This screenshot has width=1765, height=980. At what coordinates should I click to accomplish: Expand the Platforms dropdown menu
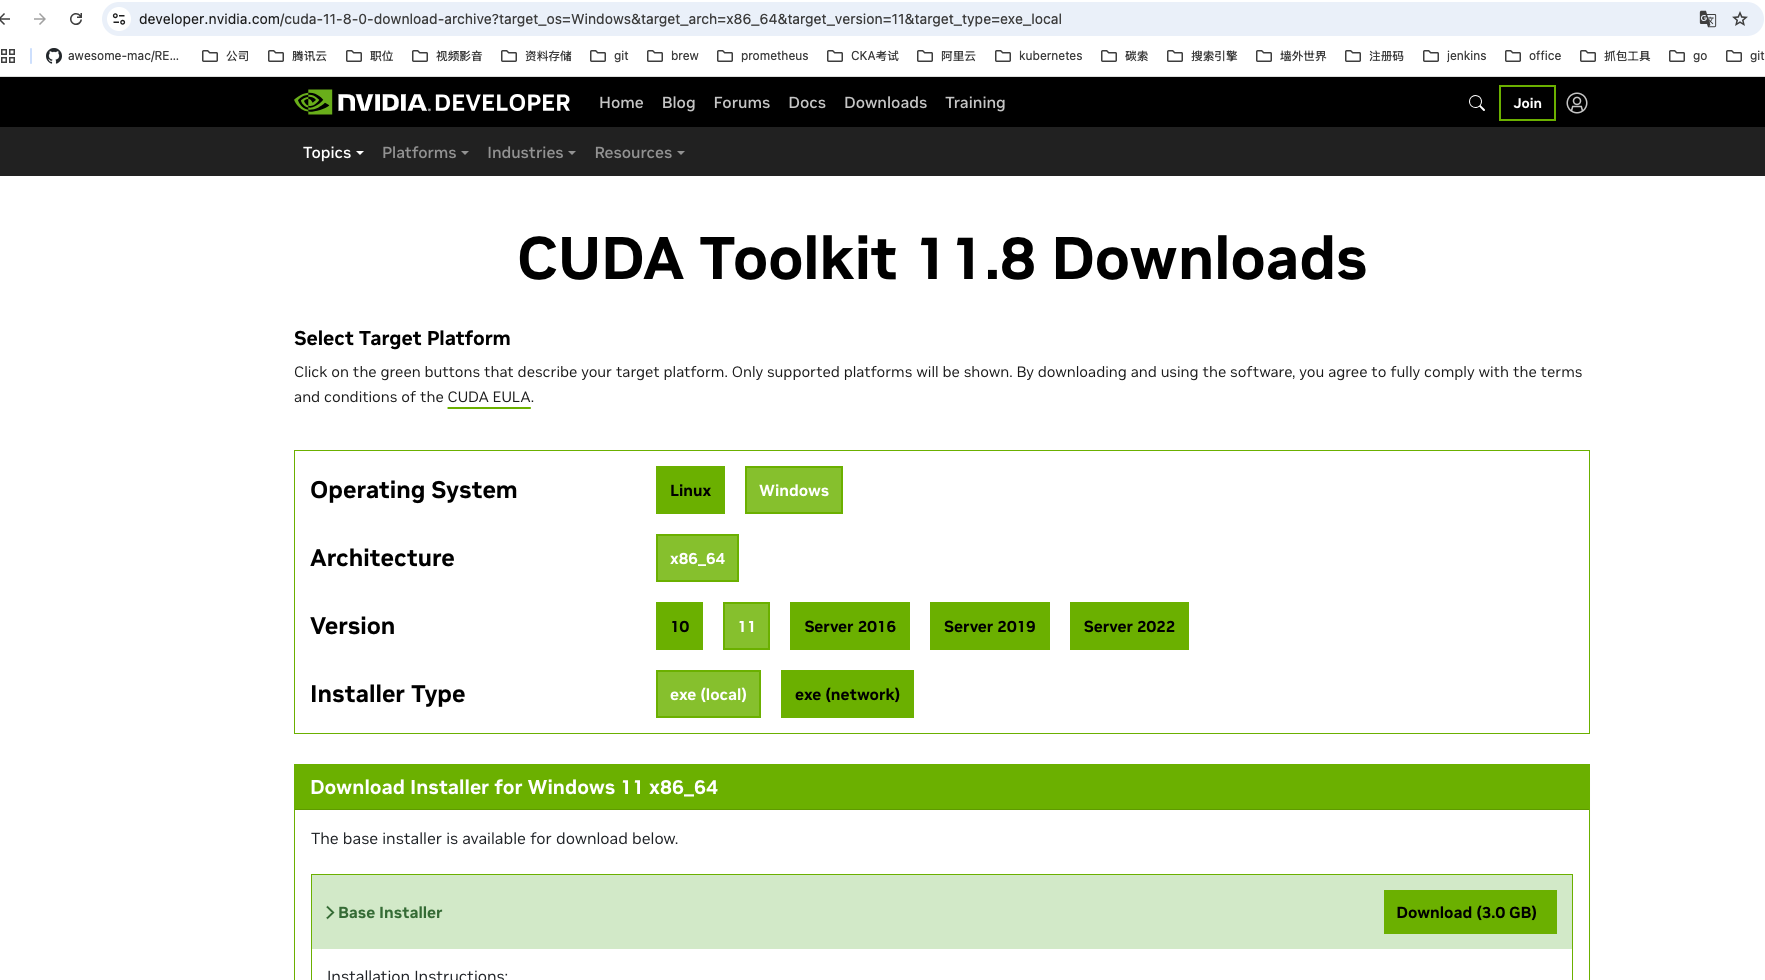tap(425, 152)
